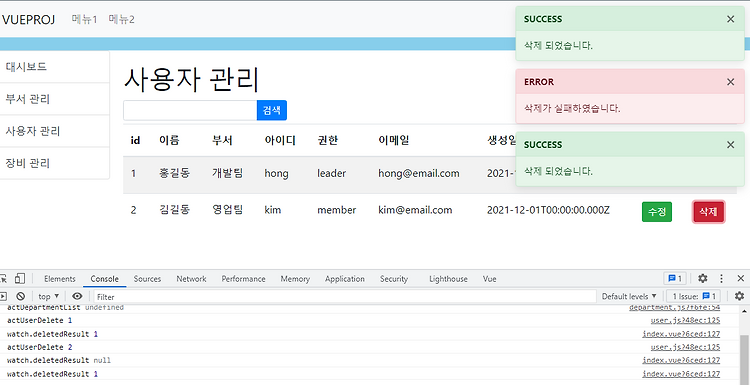Click hong@email.com cell
This screenshot has width=750, height=385.
click(419, 173)
